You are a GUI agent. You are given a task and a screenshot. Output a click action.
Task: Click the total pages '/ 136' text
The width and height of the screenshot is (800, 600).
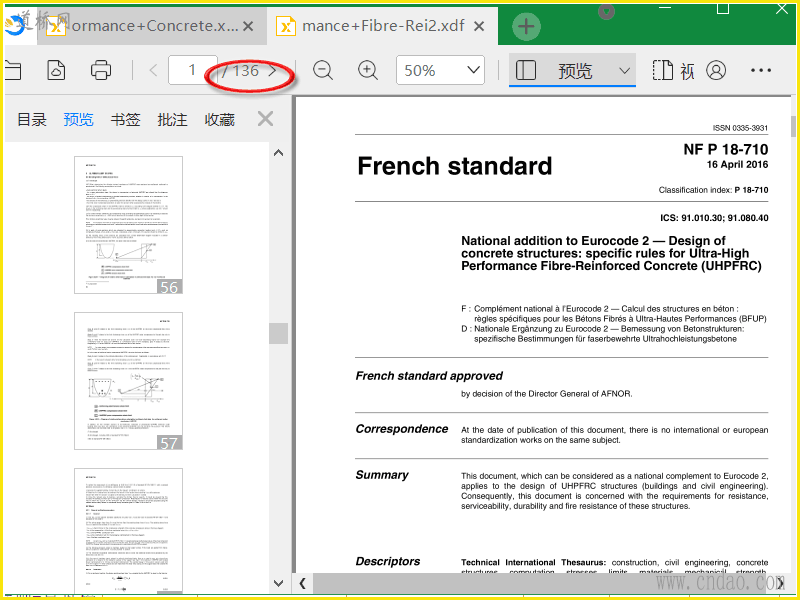pos(241,70)
